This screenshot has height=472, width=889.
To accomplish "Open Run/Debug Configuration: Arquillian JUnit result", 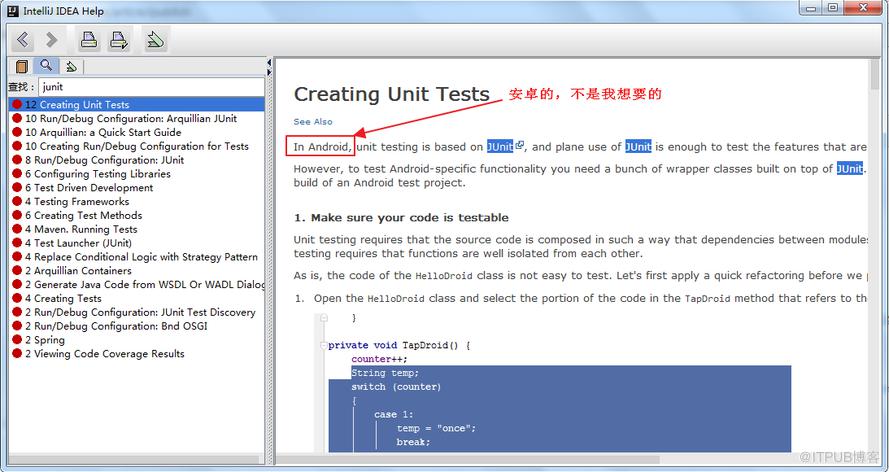I will (x=131, y=118).
